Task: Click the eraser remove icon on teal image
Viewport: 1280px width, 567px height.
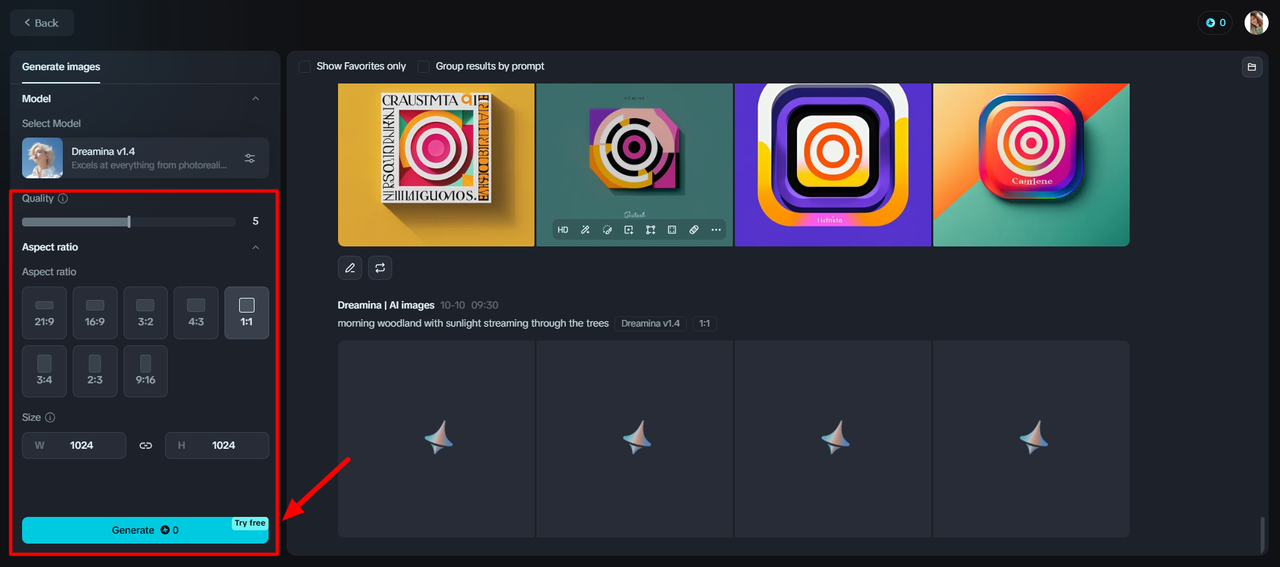Action: pos(694,230)
